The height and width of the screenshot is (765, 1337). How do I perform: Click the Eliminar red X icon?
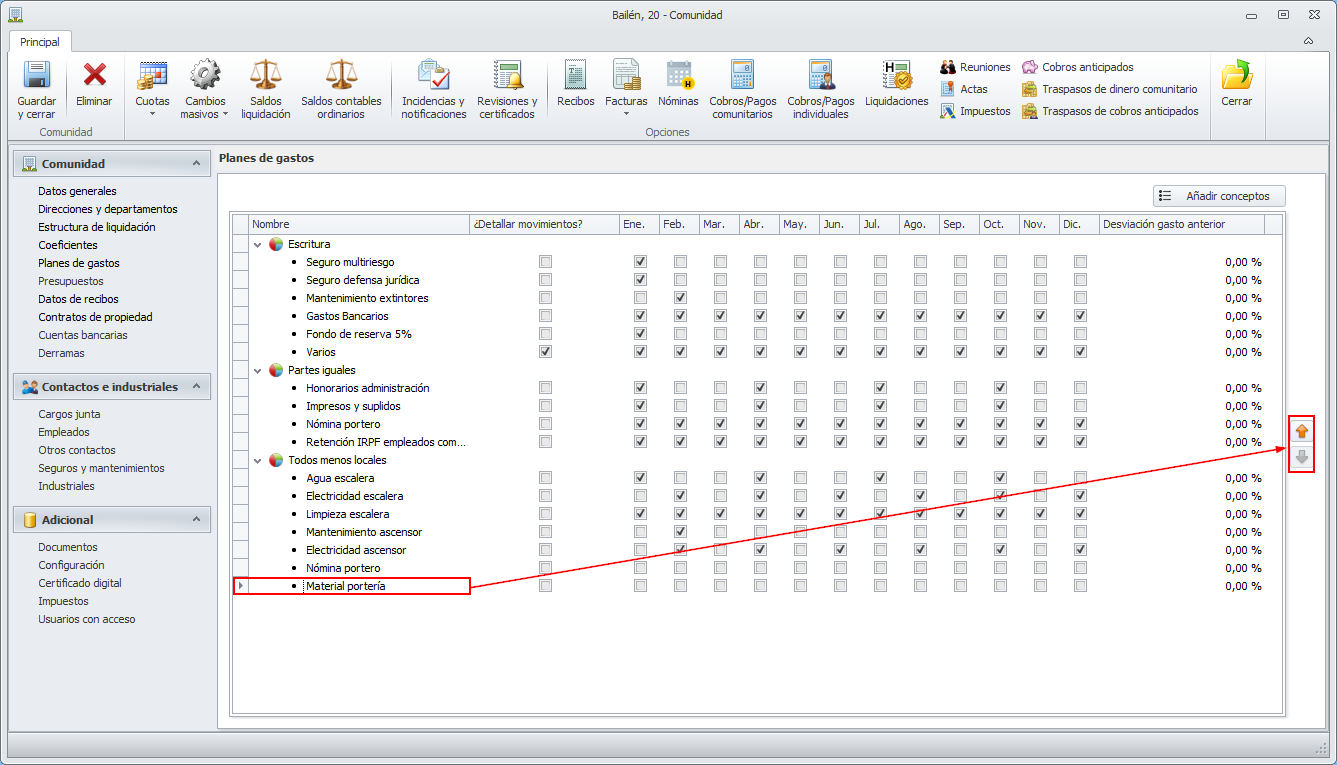coord(94,77)
